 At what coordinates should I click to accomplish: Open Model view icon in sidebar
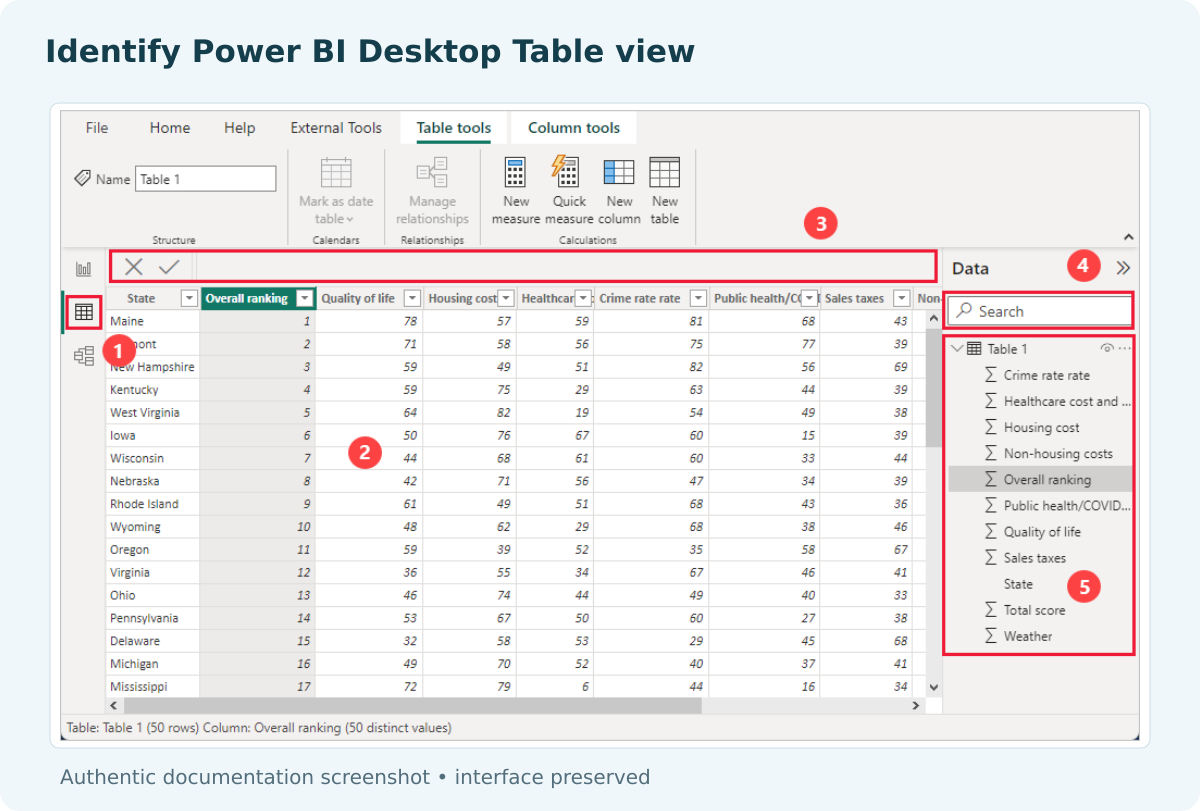point(84,355)
